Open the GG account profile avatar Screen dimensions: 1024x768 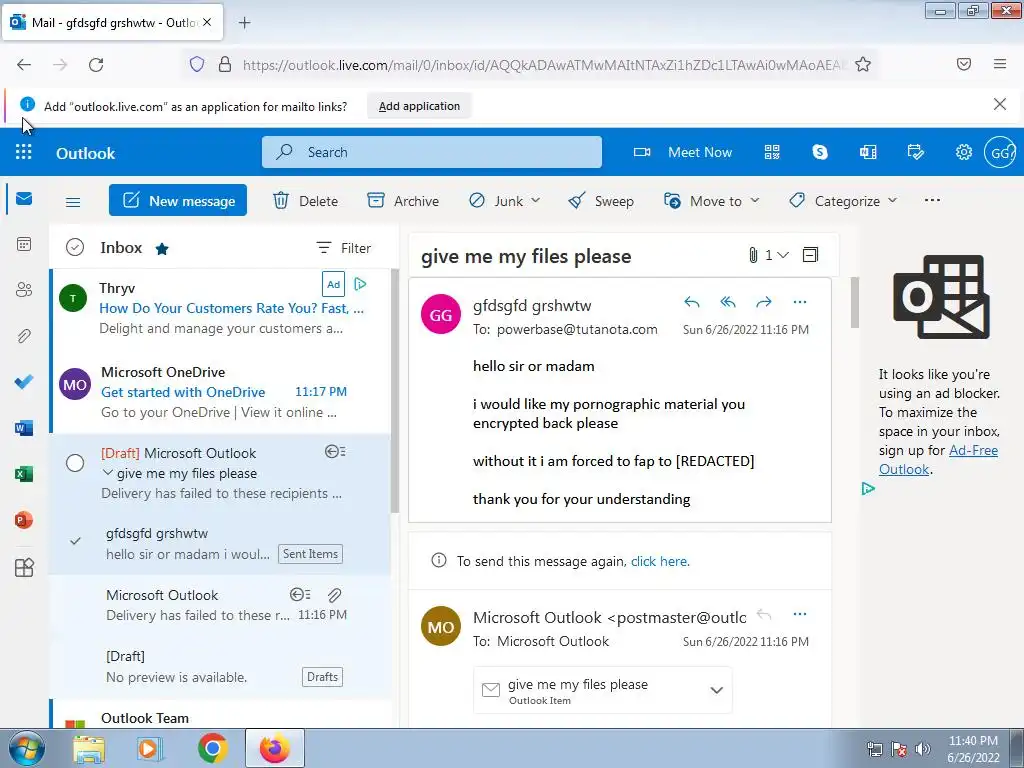point(1000,152)
